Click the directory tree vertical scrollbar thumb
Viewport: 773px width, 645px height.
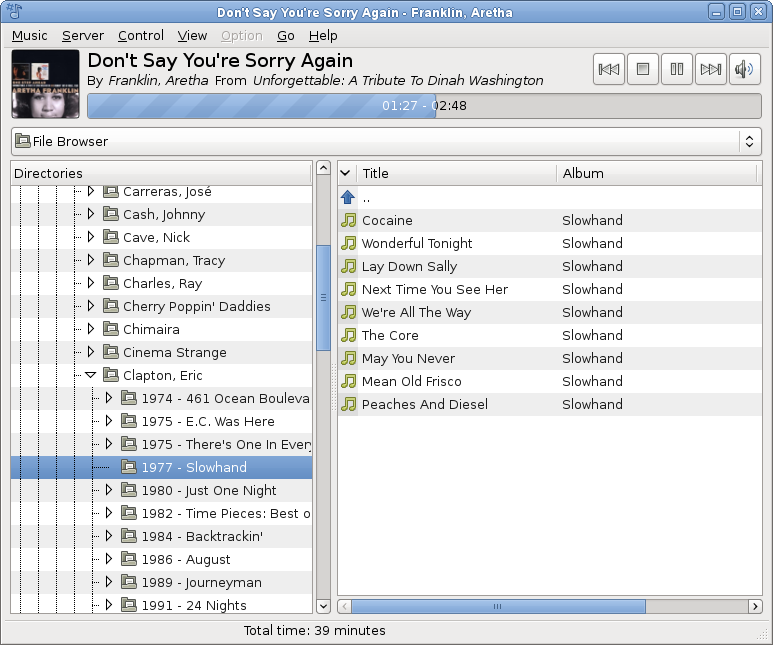click(x=323, y=298)
